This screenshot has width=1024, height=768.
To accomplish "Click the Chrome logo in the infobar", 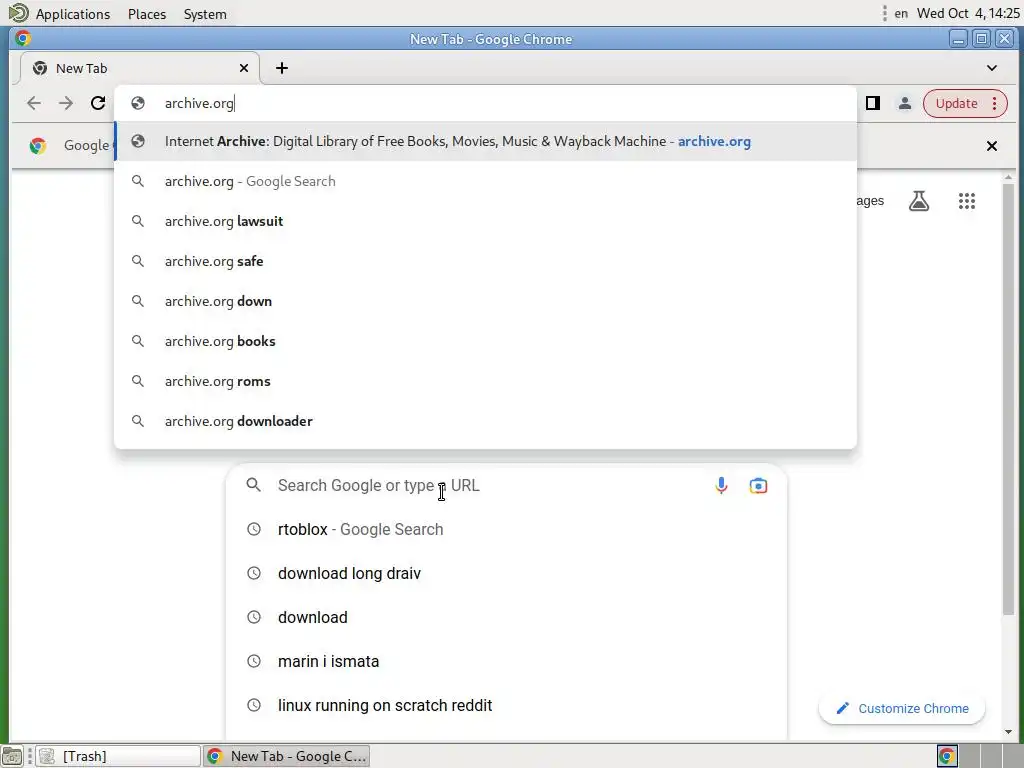I will pos(38,145).
